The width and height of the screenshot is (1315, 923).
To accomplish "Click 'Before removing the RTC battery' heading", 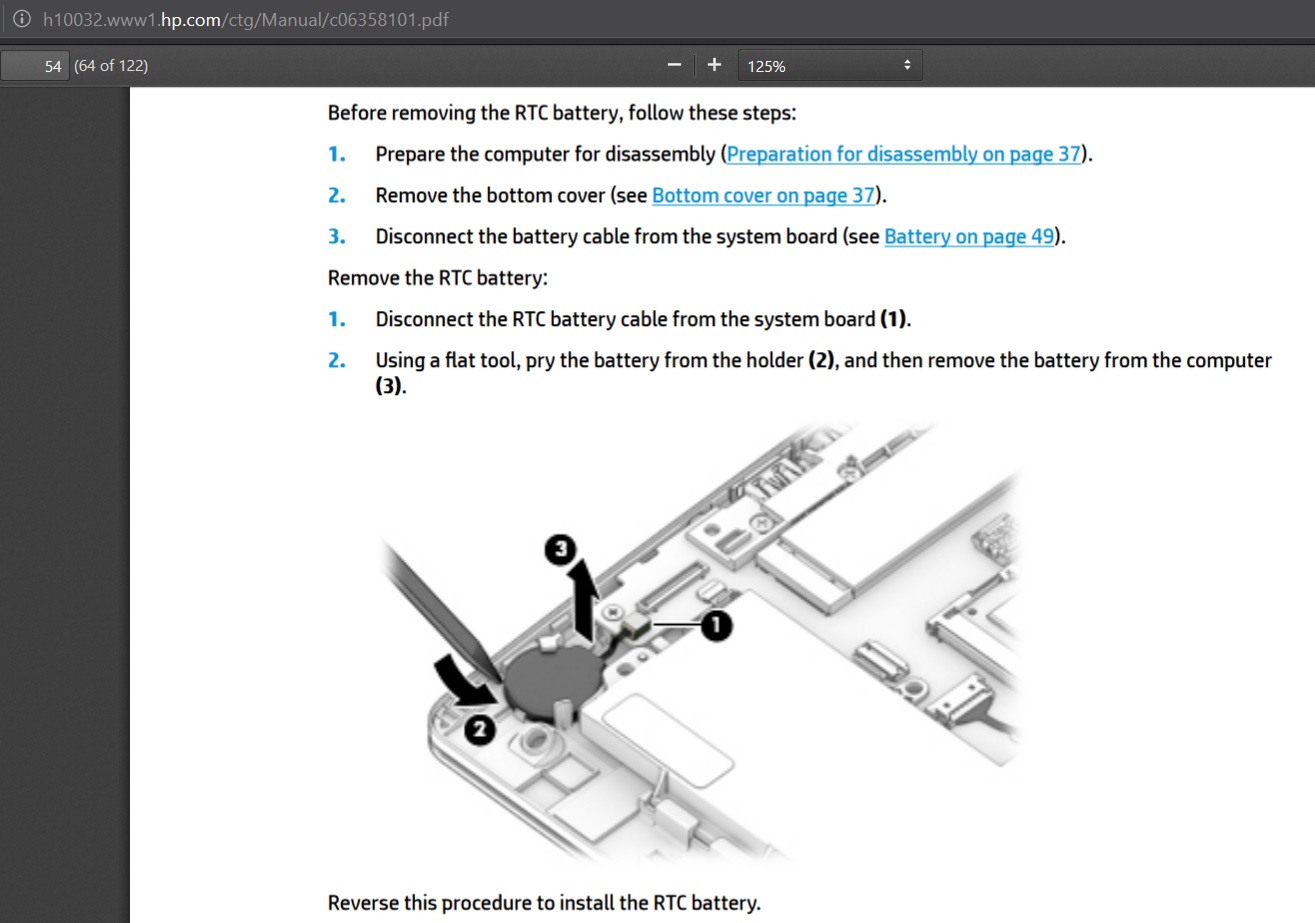I will pyautogui.click(x=561, y=112).
